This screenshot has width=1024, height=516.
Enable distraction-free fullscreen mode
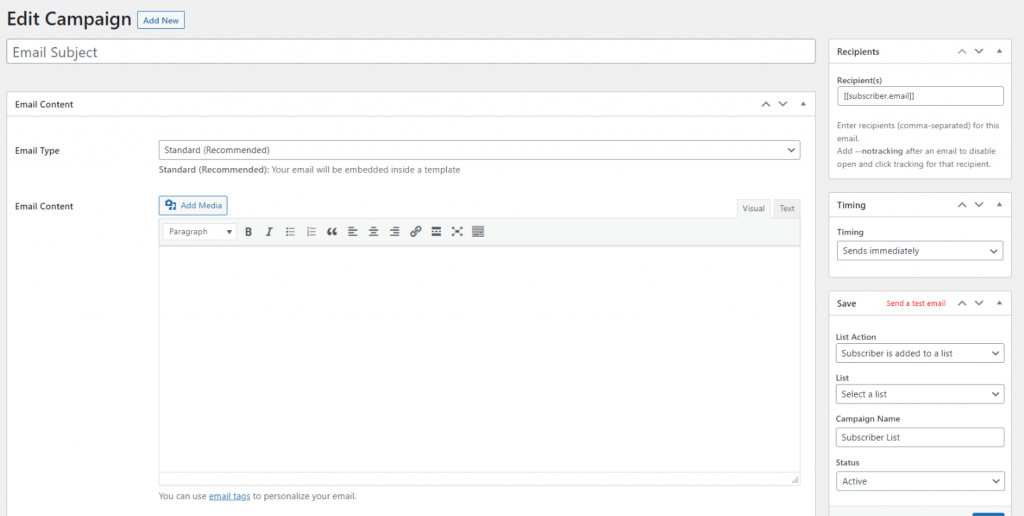457,231
